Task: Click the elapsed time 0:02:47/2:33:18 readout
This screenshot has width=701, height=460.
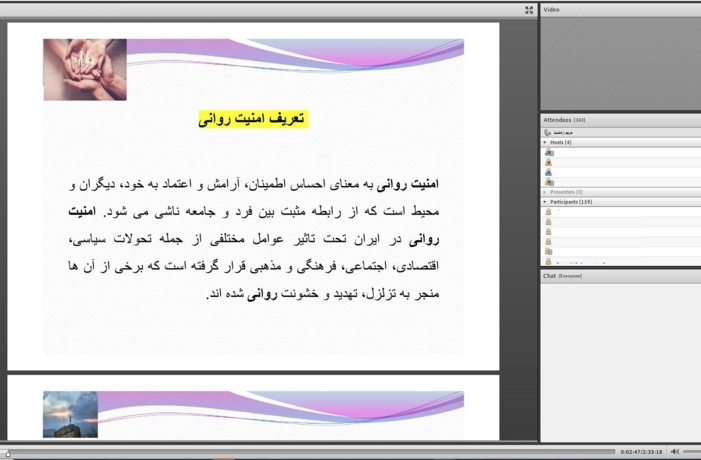Action: pyautogui.click(x=641, y=452)
